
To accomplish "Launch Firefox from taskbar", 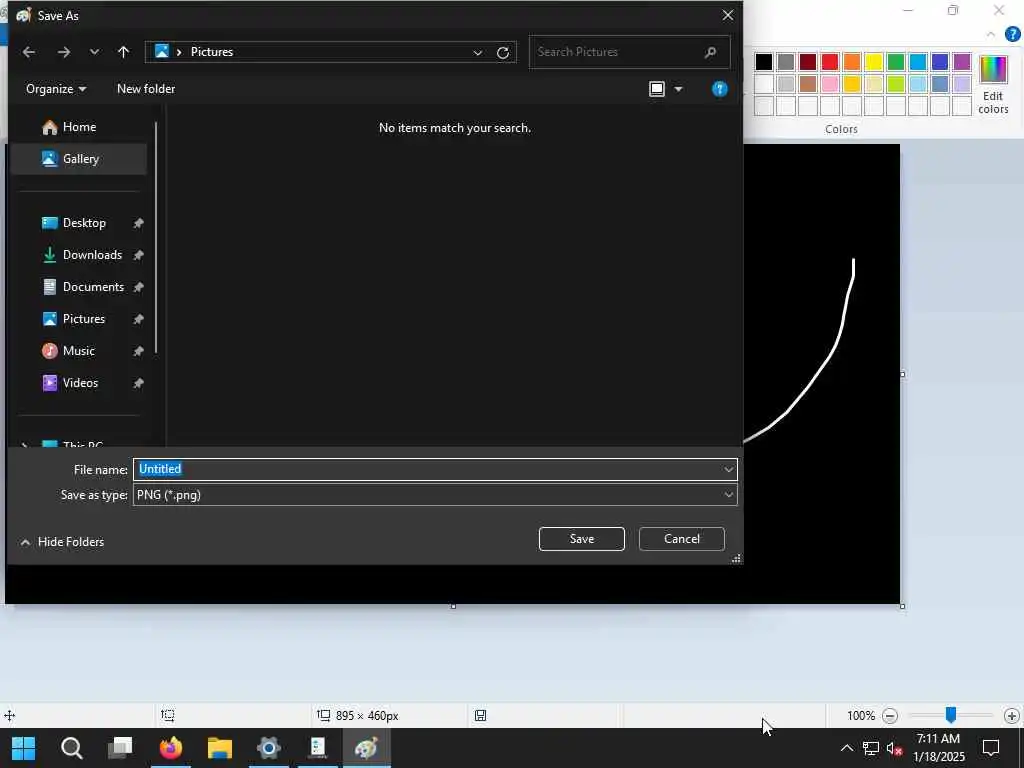I will 170,748.
